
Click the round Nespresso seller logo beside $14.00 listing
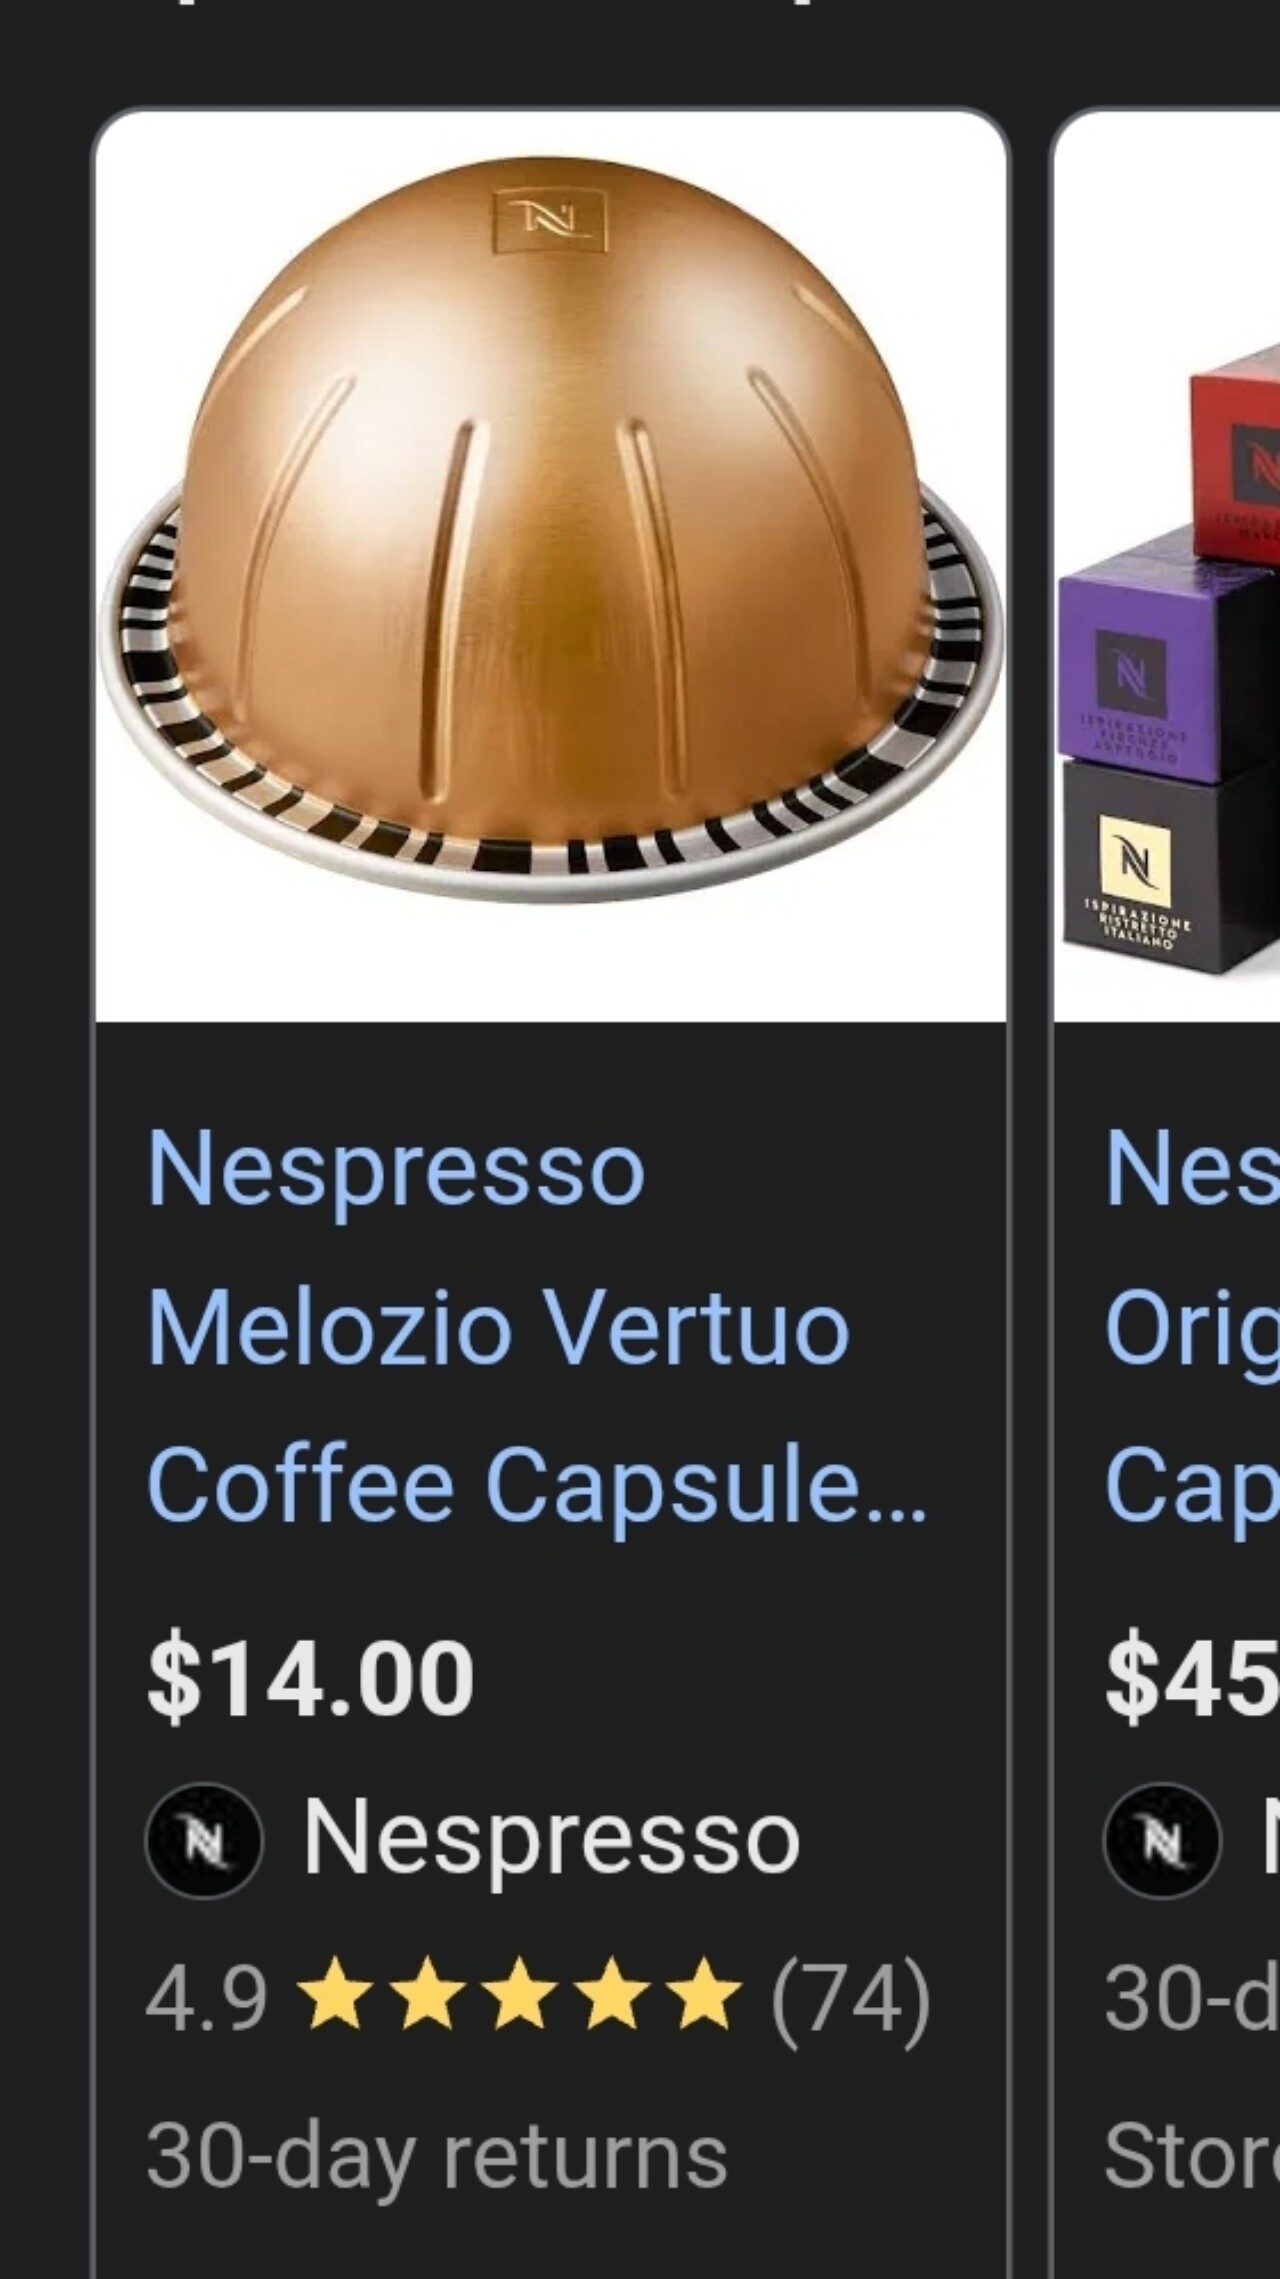(204, 1841)
